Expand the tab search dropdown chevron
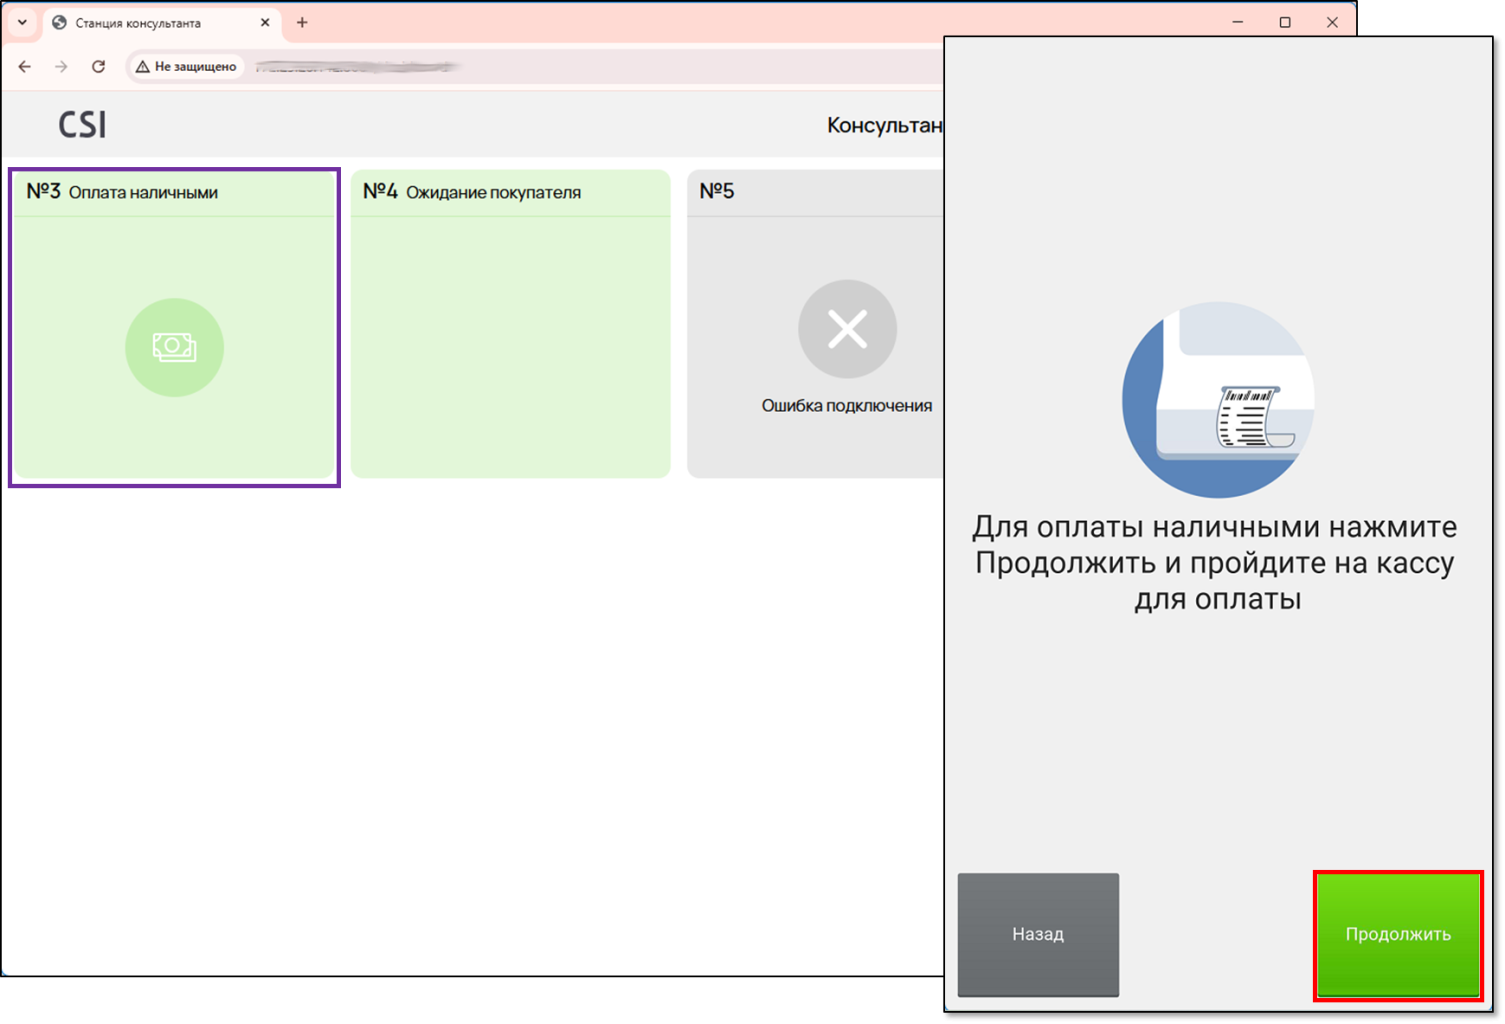This screenshot has width=1505, height=1024. (22, 22)
